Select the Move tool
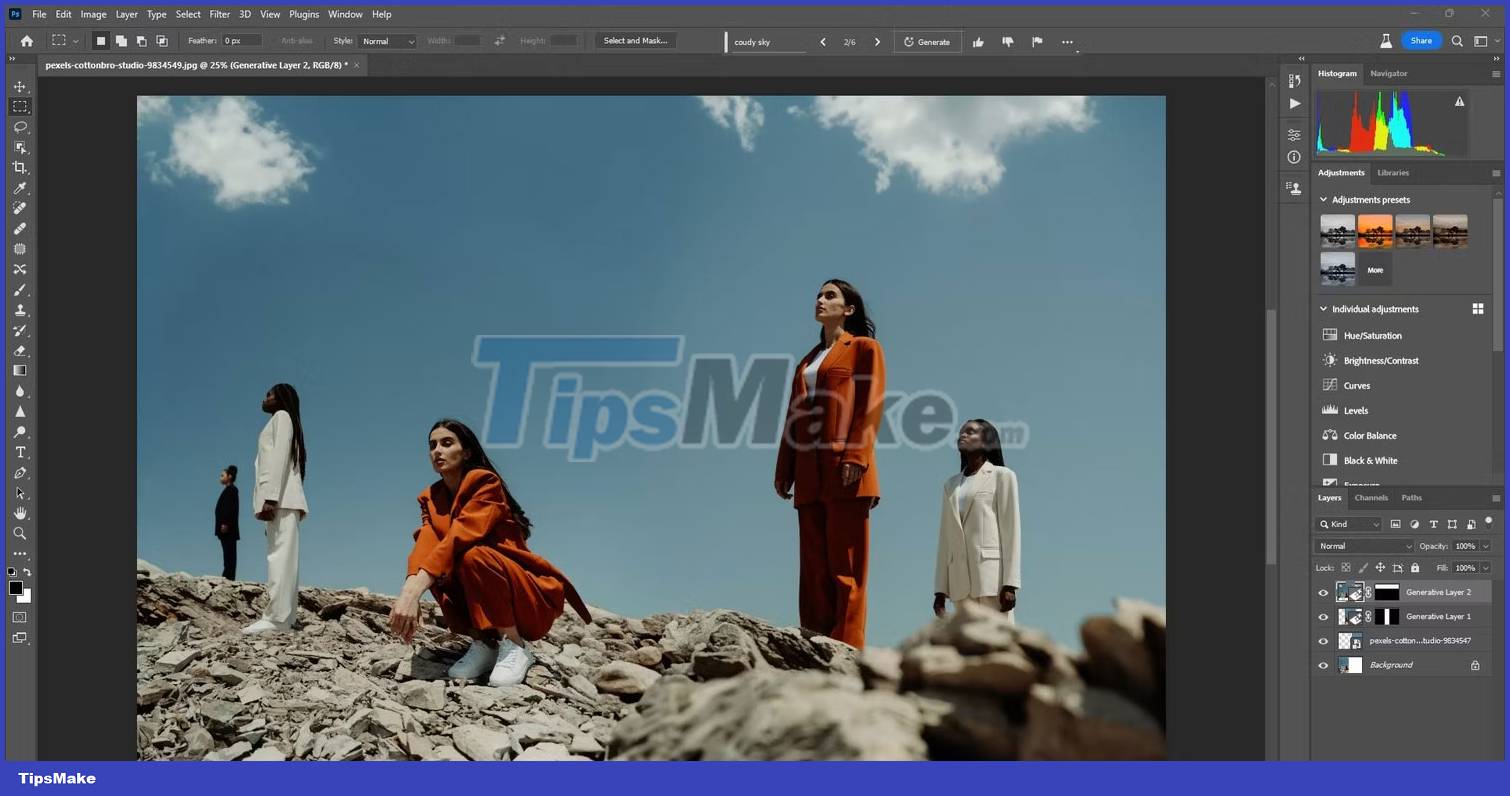Viewport: 1510px width, 796px height. 20,86
